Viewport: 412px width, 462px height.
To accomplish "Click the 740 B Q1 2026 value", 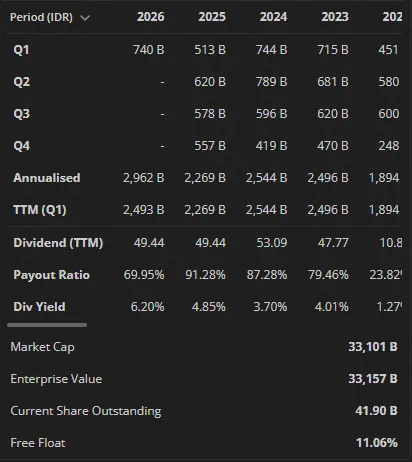I will click(x=149, y=50).
